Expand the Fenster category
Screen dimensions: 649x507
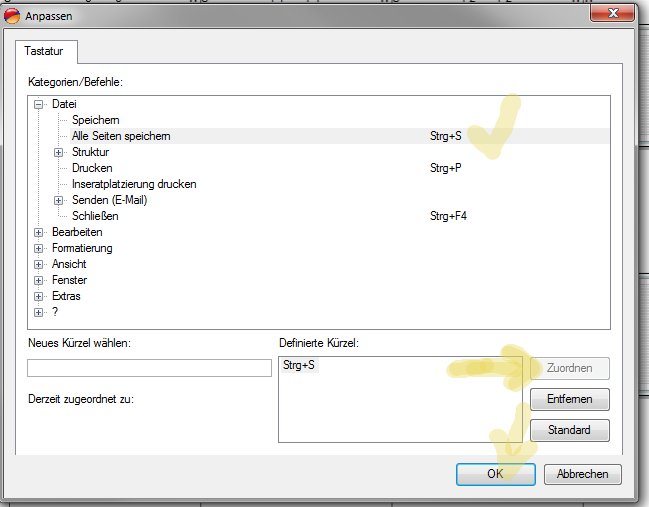coord(39,280)
